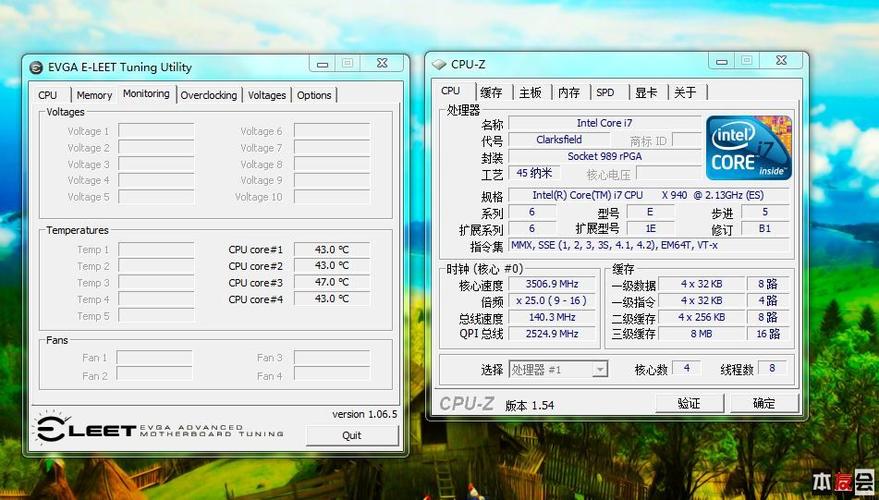Click the 线程数 value 8
Screen dimensions: 879x500
[x=772, y=368]
